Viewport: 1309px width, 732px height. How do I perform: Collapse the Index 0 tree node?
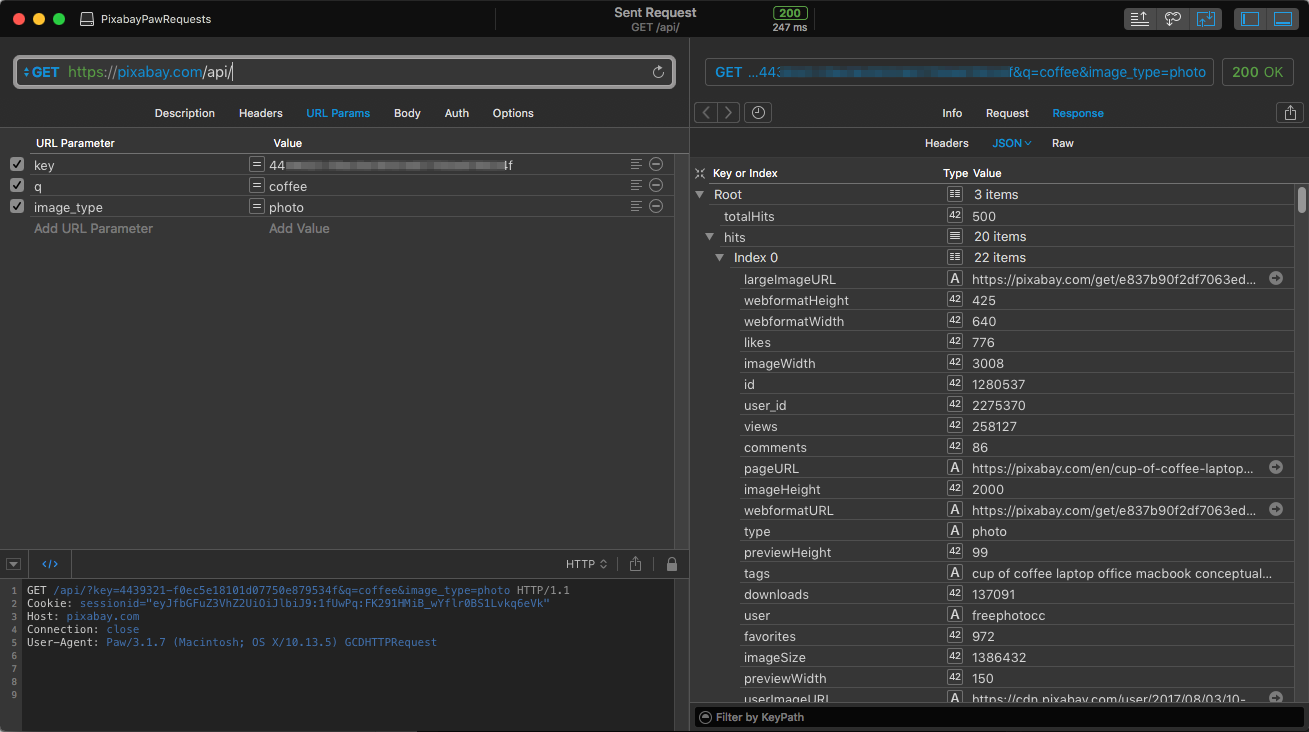(719, 258)
